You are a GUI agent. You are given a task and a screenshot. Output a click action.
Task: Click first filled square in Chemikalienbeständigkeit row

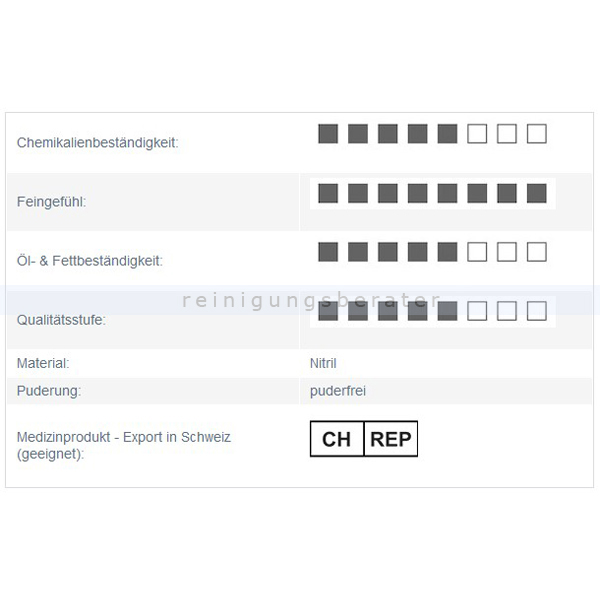328,134
